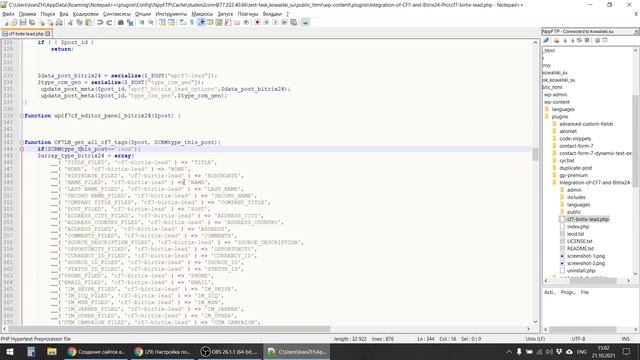Click the NppFTP connect plug icon
The image size is (640, 360).
pyautogui.click(x=546, y=40)
